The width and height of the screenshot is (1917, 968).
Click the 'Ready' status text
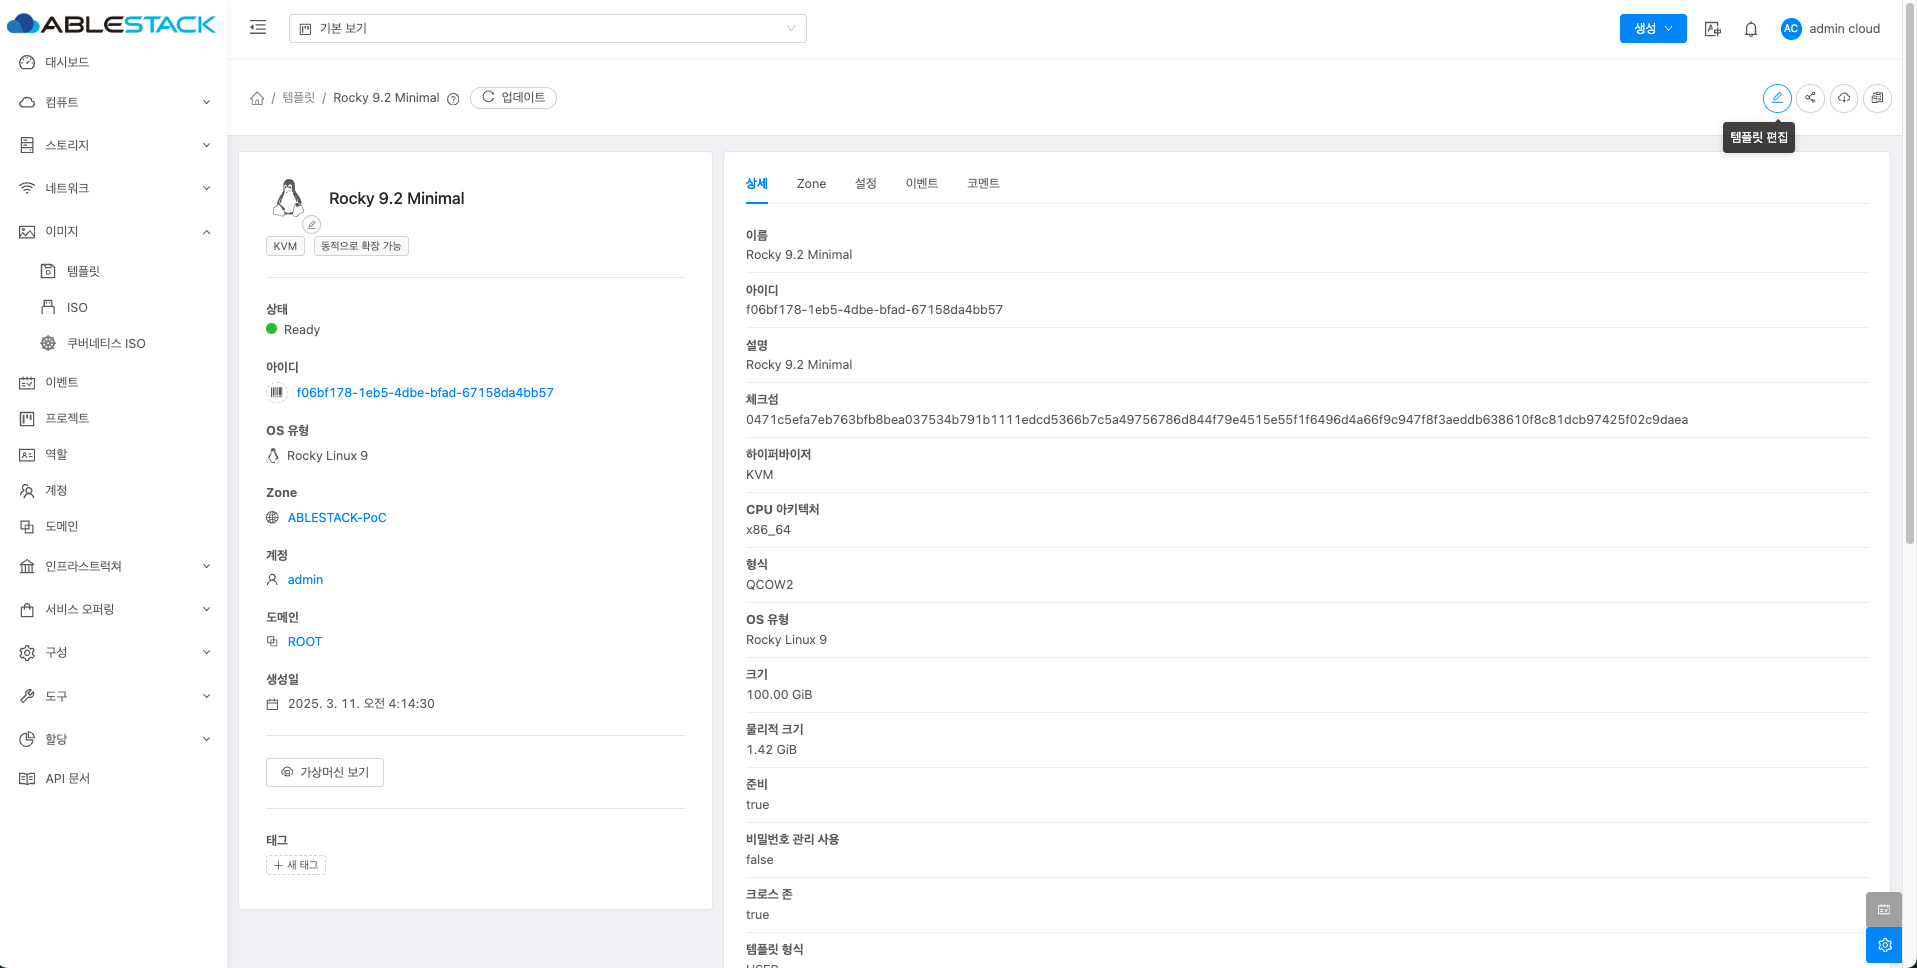click(x=302, y=330)
